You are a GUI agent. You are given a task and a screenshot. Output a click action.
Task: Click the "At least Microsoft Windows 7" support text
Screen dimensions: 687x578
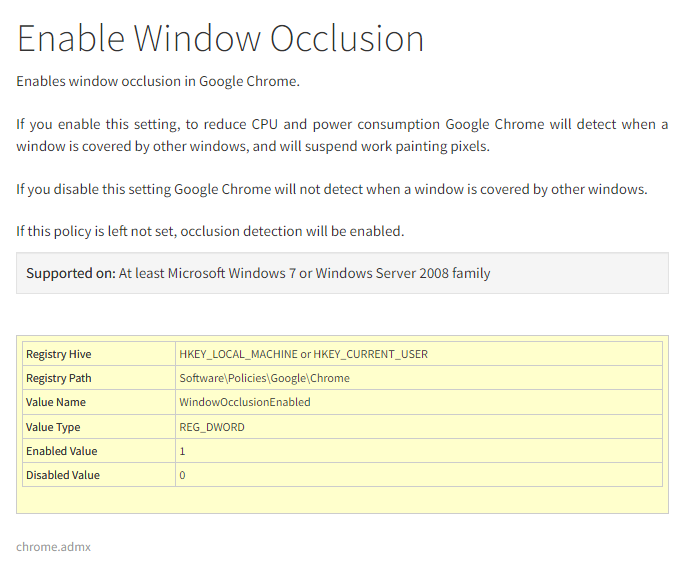(x=304, y=273)
